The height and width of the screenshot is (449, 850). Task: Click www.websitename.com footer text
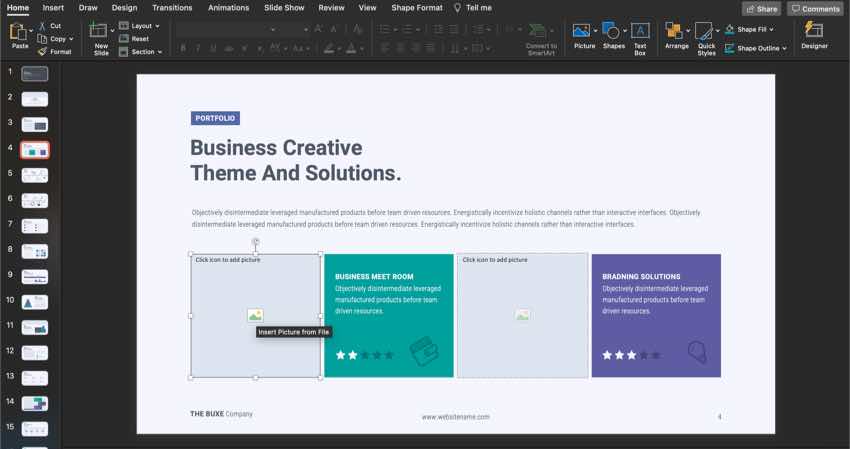click(x=455, y=417)
